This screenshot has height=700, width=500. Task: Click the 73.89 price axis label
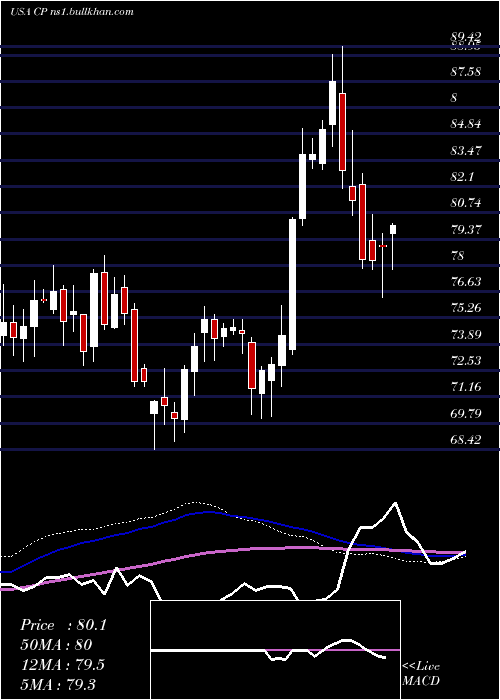click(x=466, y=334)
